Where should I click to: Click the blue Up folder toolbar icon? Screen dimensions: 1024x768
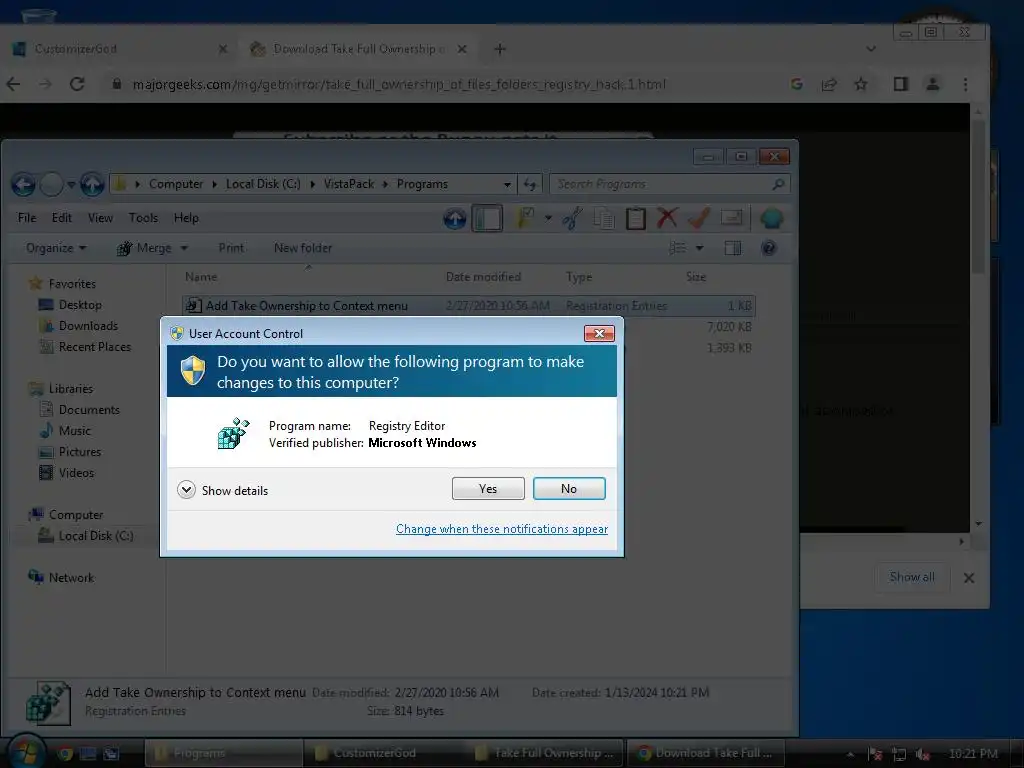click(455, 218)
